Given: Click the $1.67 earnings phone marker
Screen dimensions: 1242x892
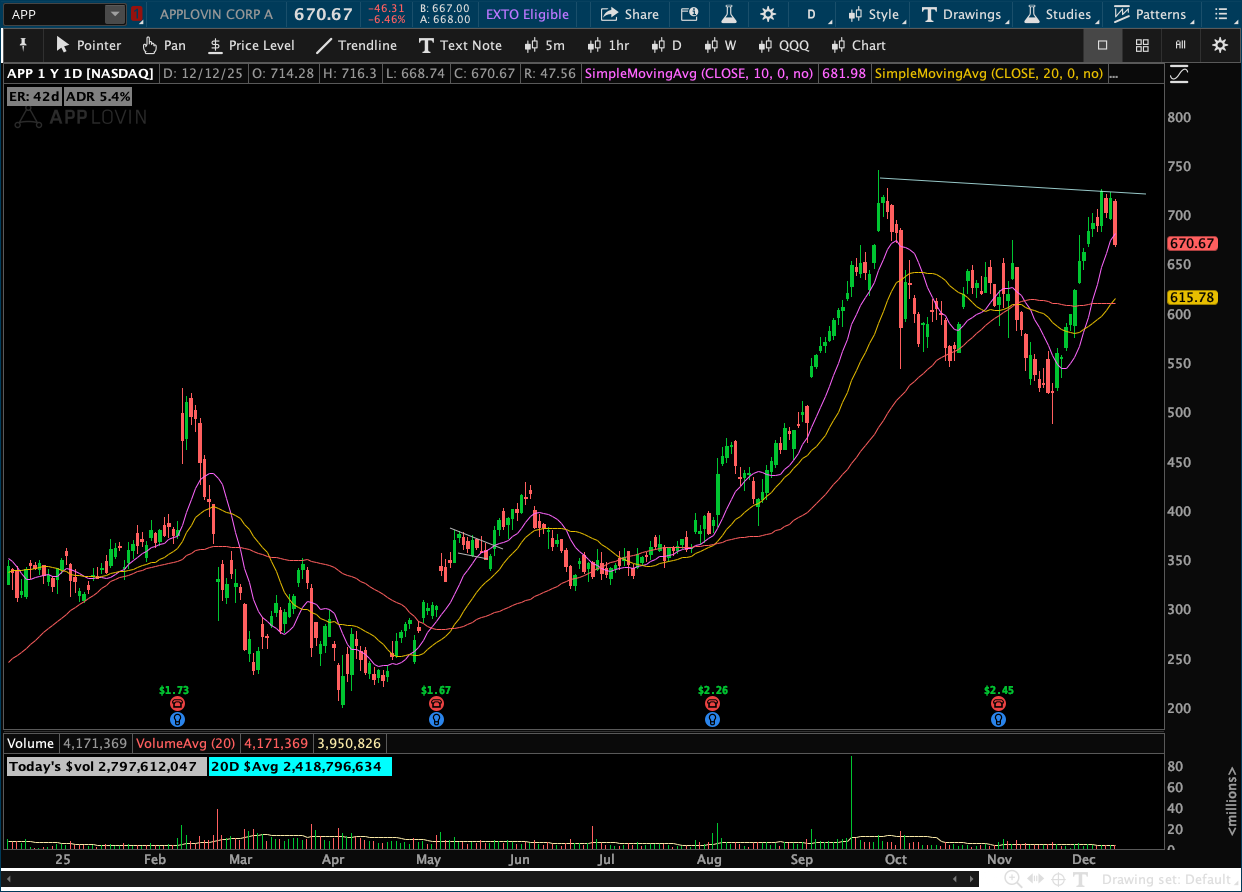Looking at the screenshot, I should 436,704.
